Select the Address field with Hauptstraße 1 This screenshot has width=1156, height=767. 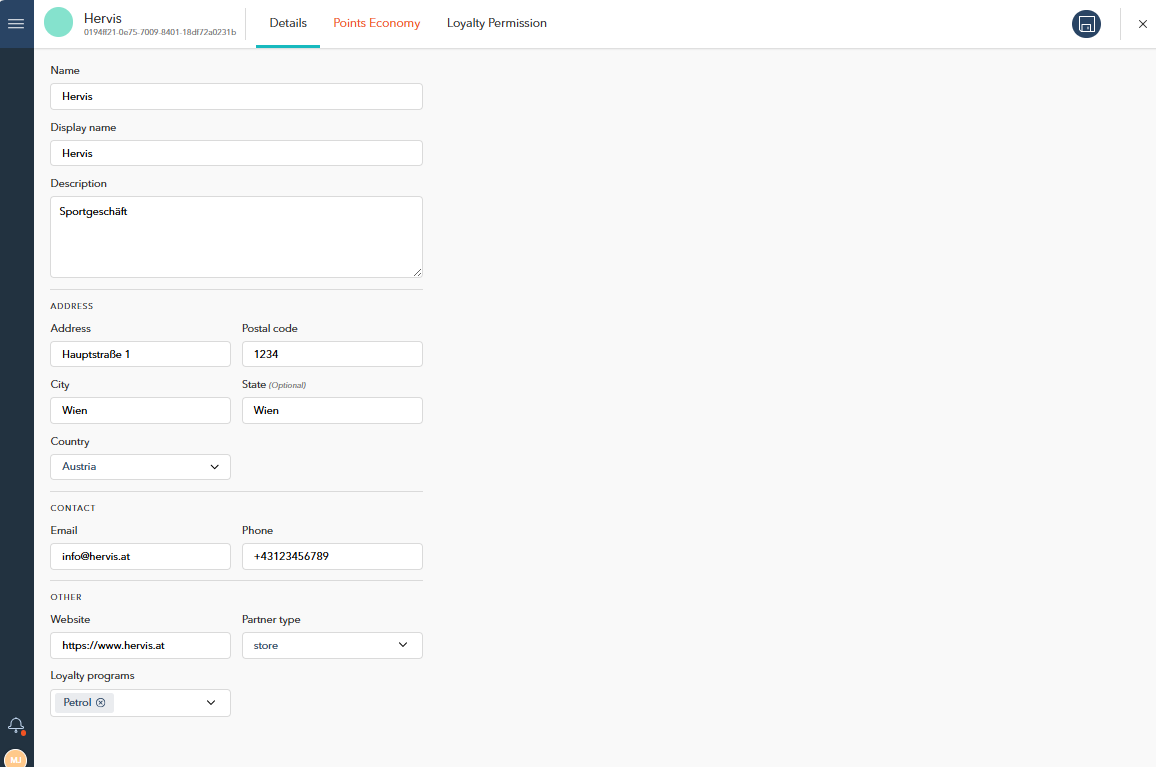pyautogui.click(x=140, y=354)
